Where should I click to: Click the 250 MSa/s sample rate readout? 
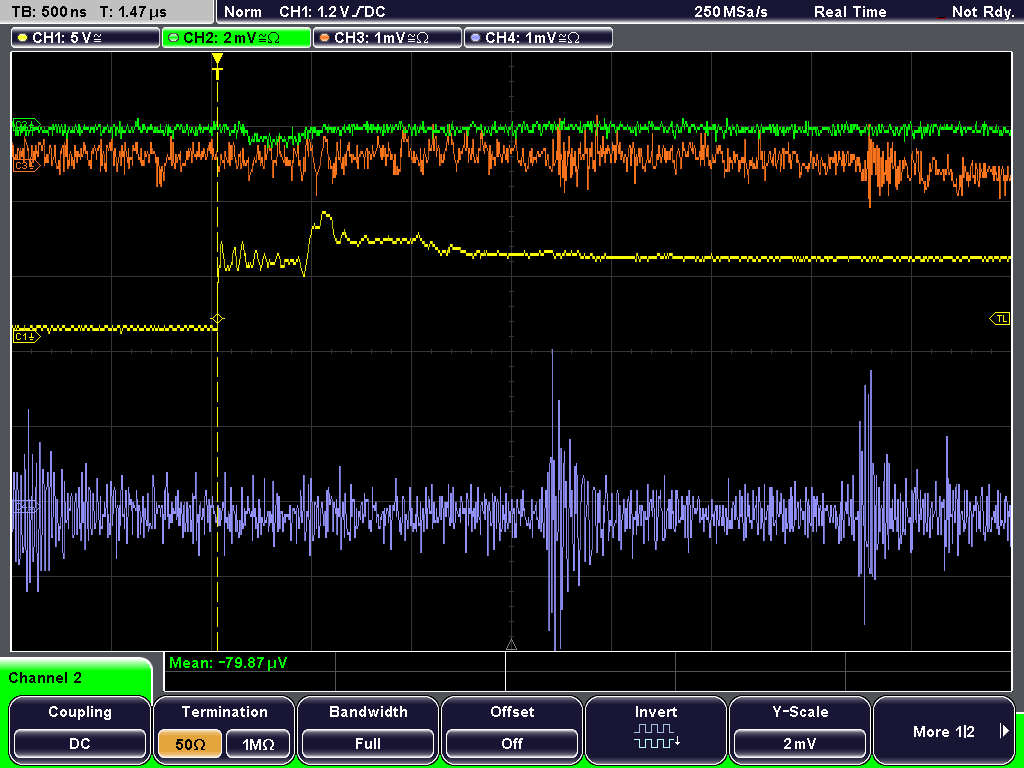731,12
